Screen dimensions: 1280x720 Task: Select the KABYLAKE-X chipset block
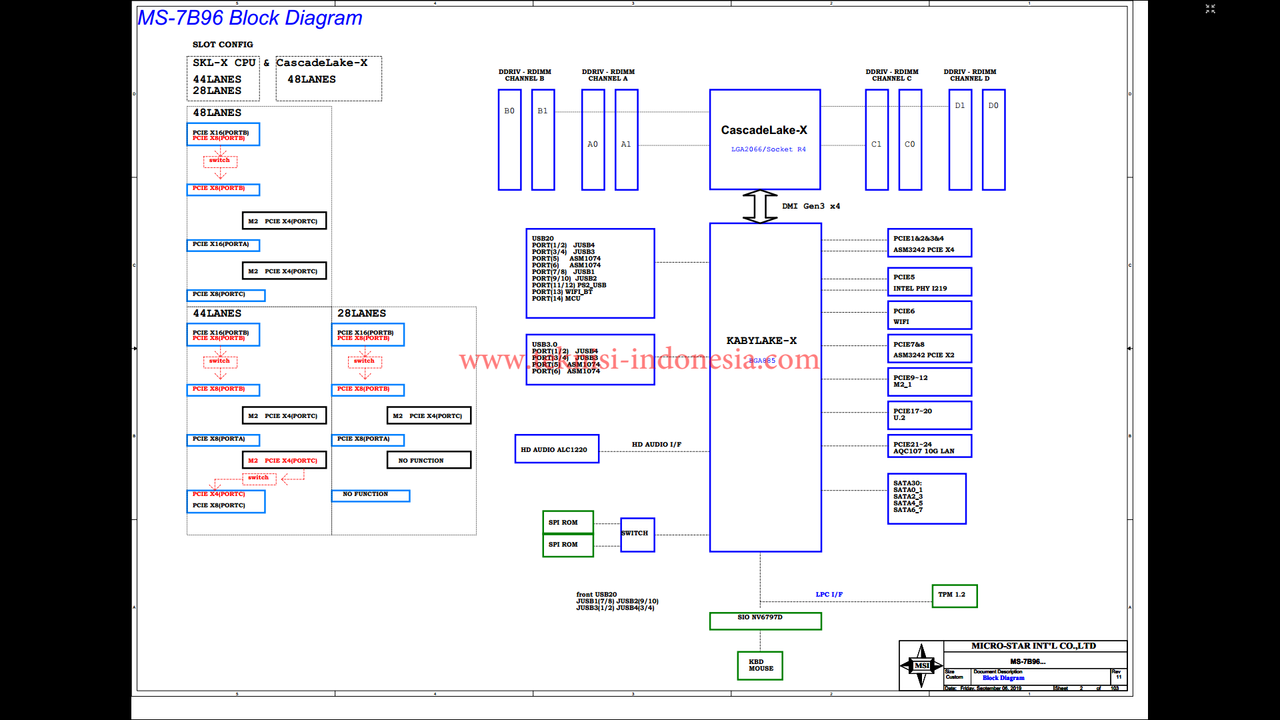click(x=765, y=387)
